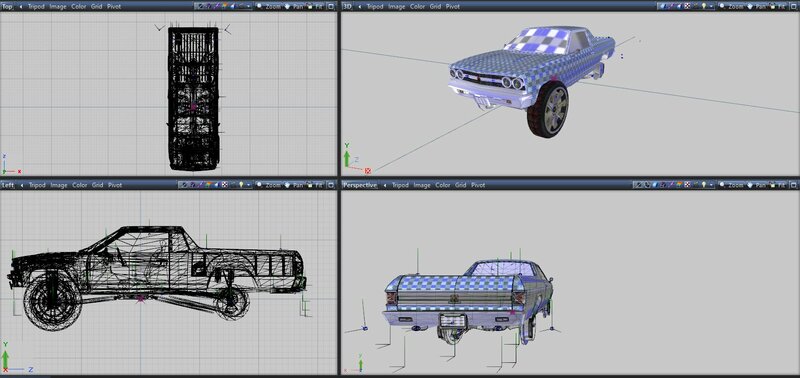Open Grid menu in Left viewport
Screen dimensions: 800x378
click(x=97, y=185)
